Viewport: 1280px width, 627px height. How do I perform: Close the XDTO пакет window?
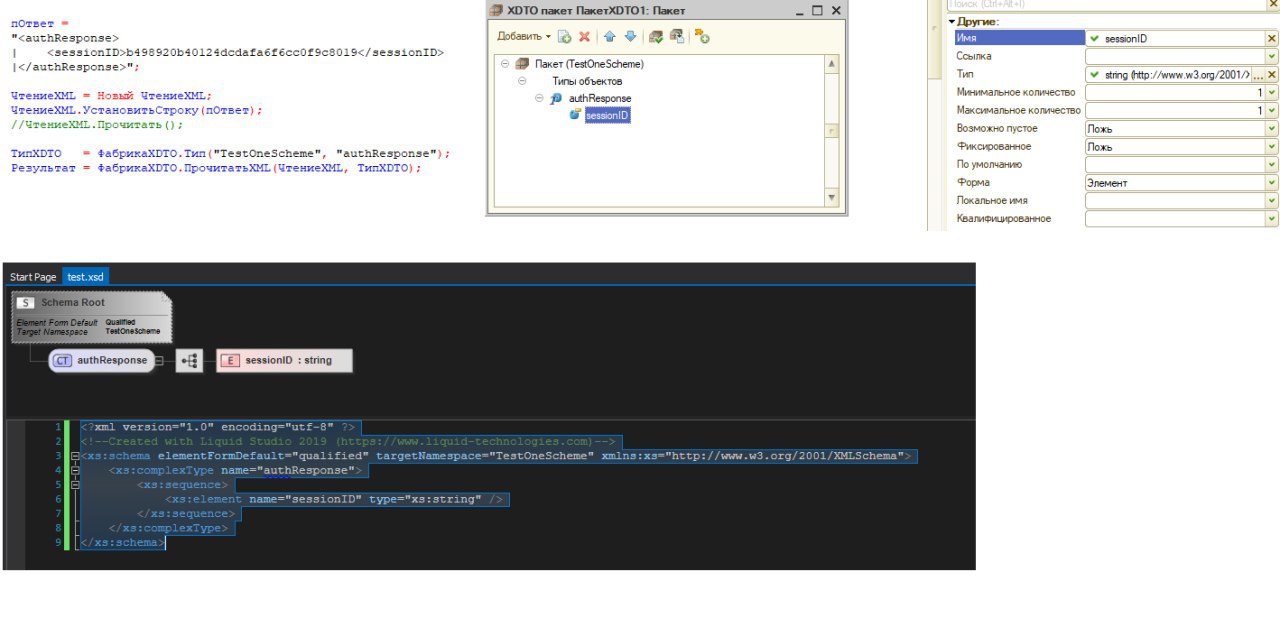[x=837, y=11]
